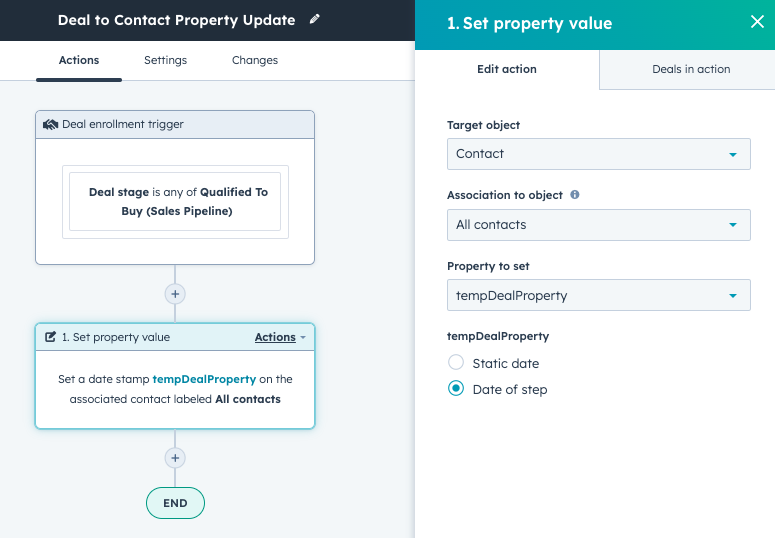Close the Set property value panel
The height and width of the screenshot is (538, 775).
[x=757, y=21]
